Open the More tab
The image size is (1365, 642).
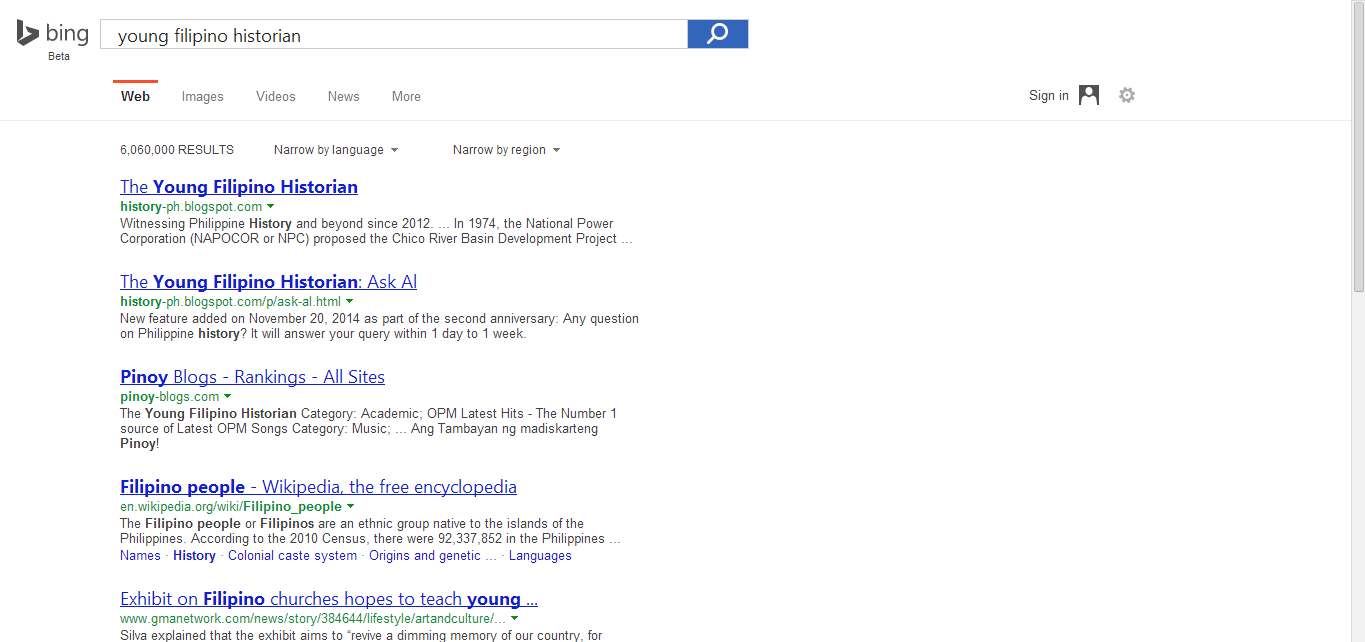406,96
